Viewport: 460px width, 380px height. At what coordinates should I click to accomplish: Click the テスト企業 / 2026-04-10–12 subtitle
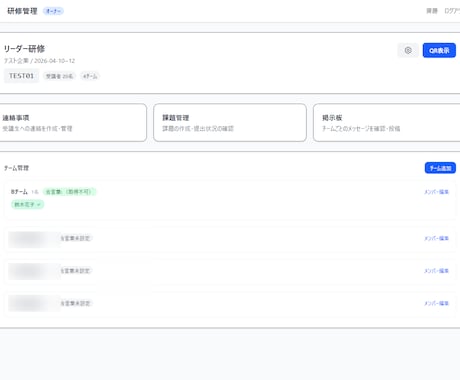(x=39, y=61)
